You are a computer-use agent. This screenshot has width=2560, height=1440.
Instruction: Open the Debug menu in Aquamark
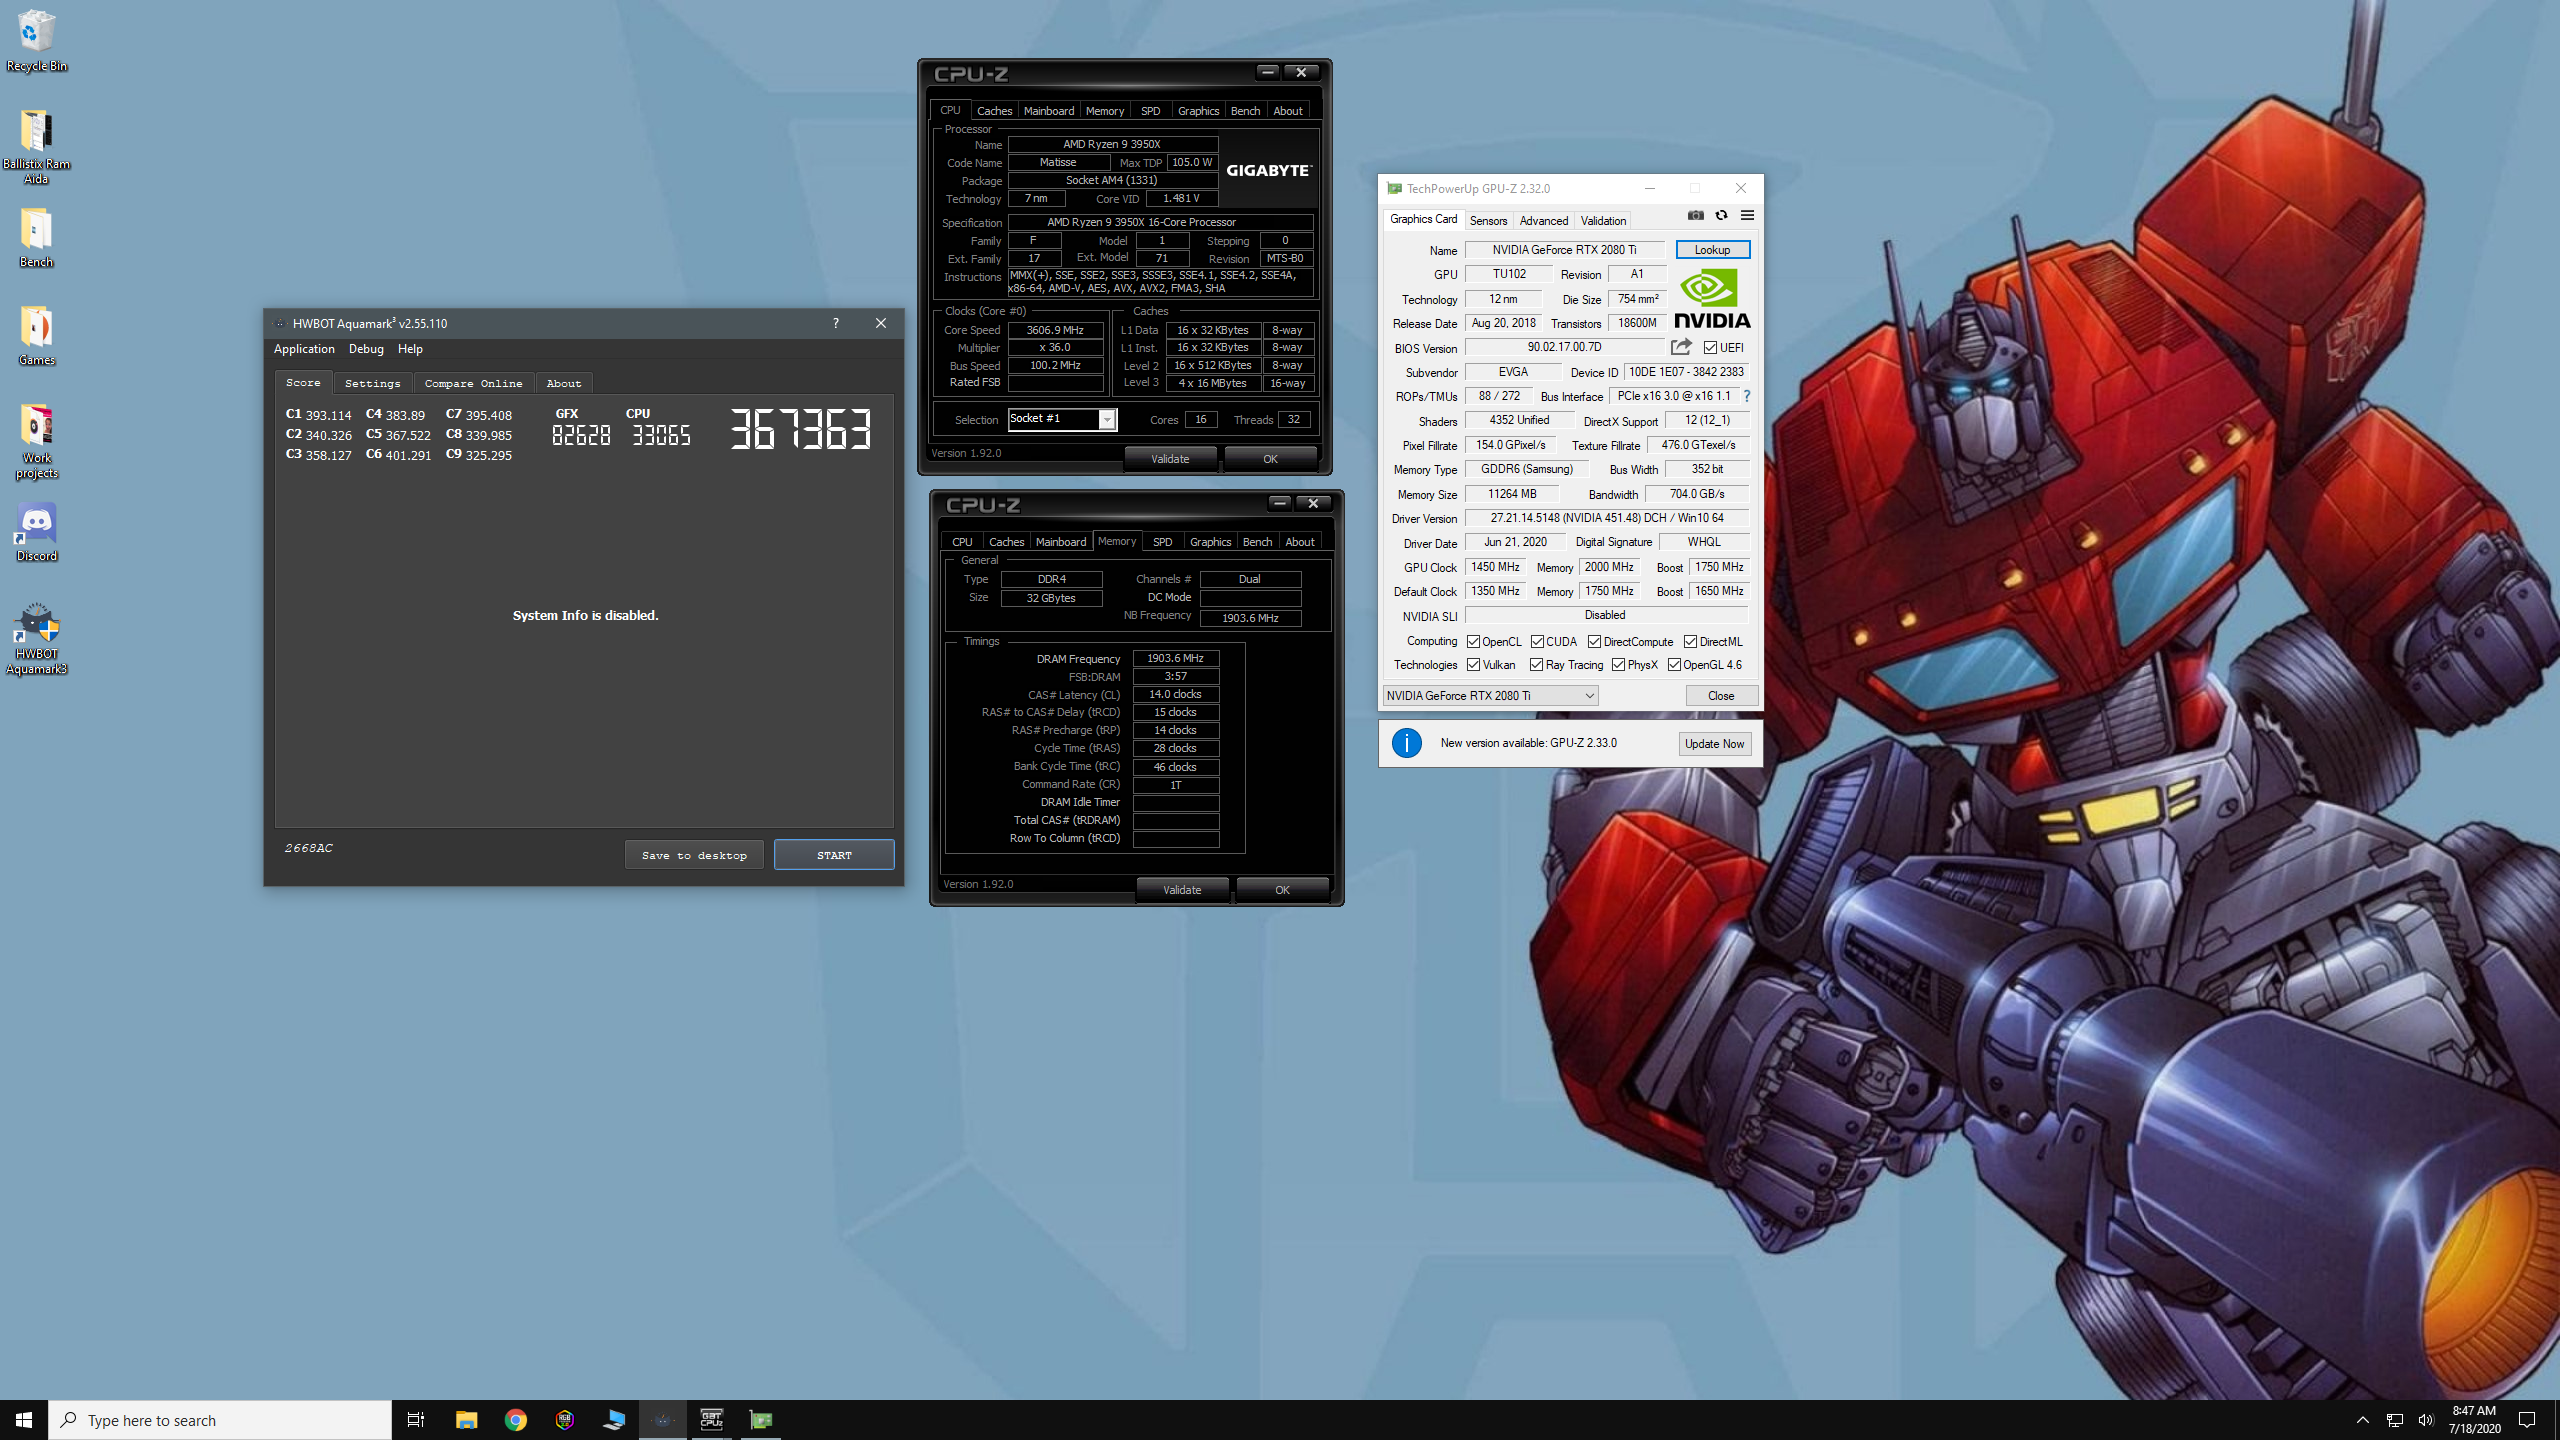366,349
